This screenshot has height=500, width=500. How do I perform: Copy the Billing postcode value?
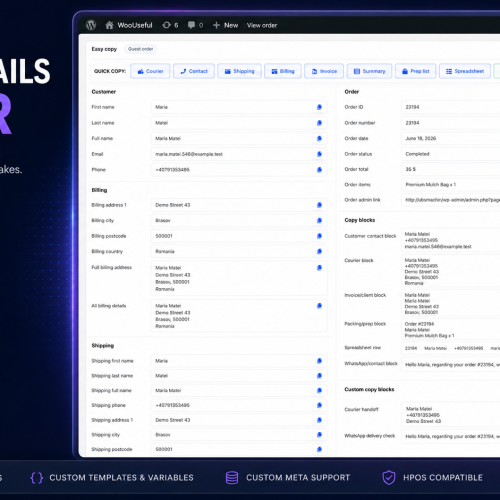(319, 236)
